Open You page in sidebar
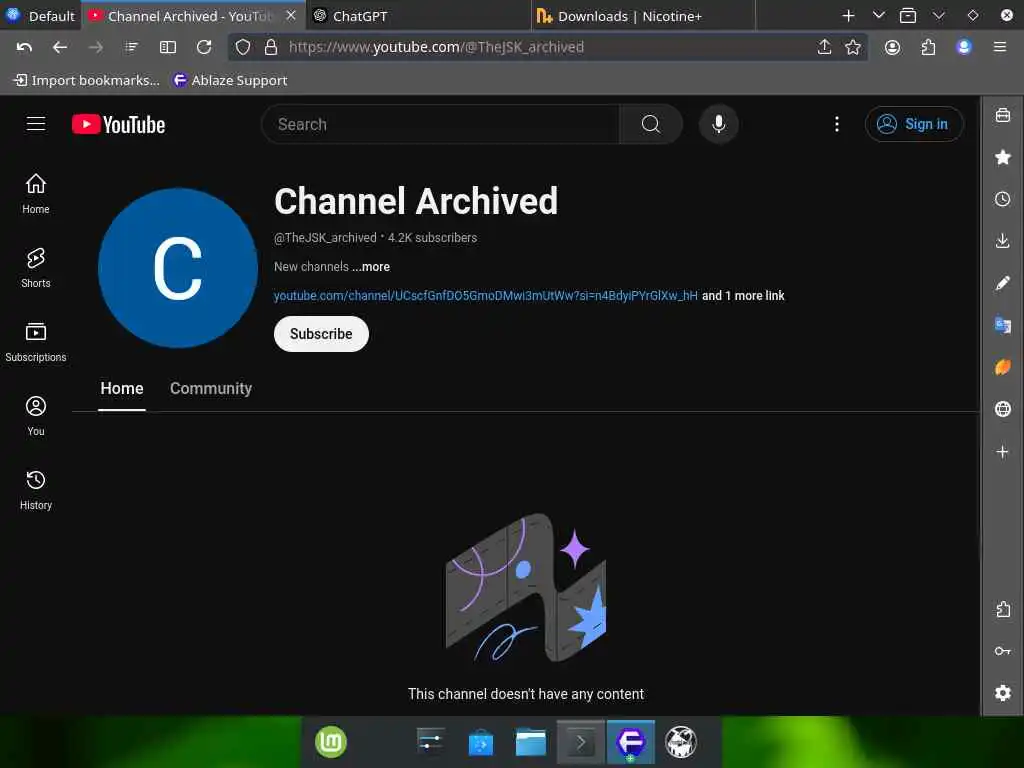 (36, 416)
